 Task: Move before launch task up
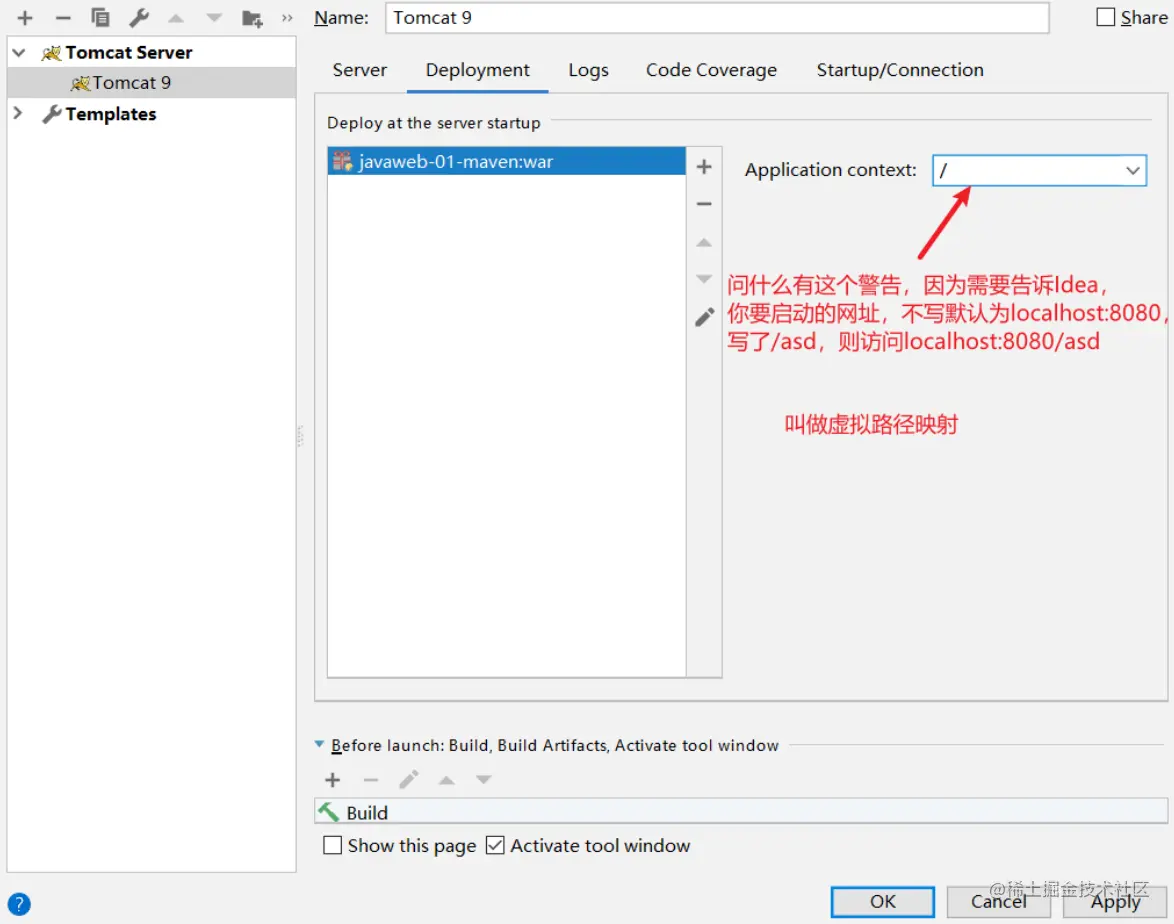[x=447, y=780]
